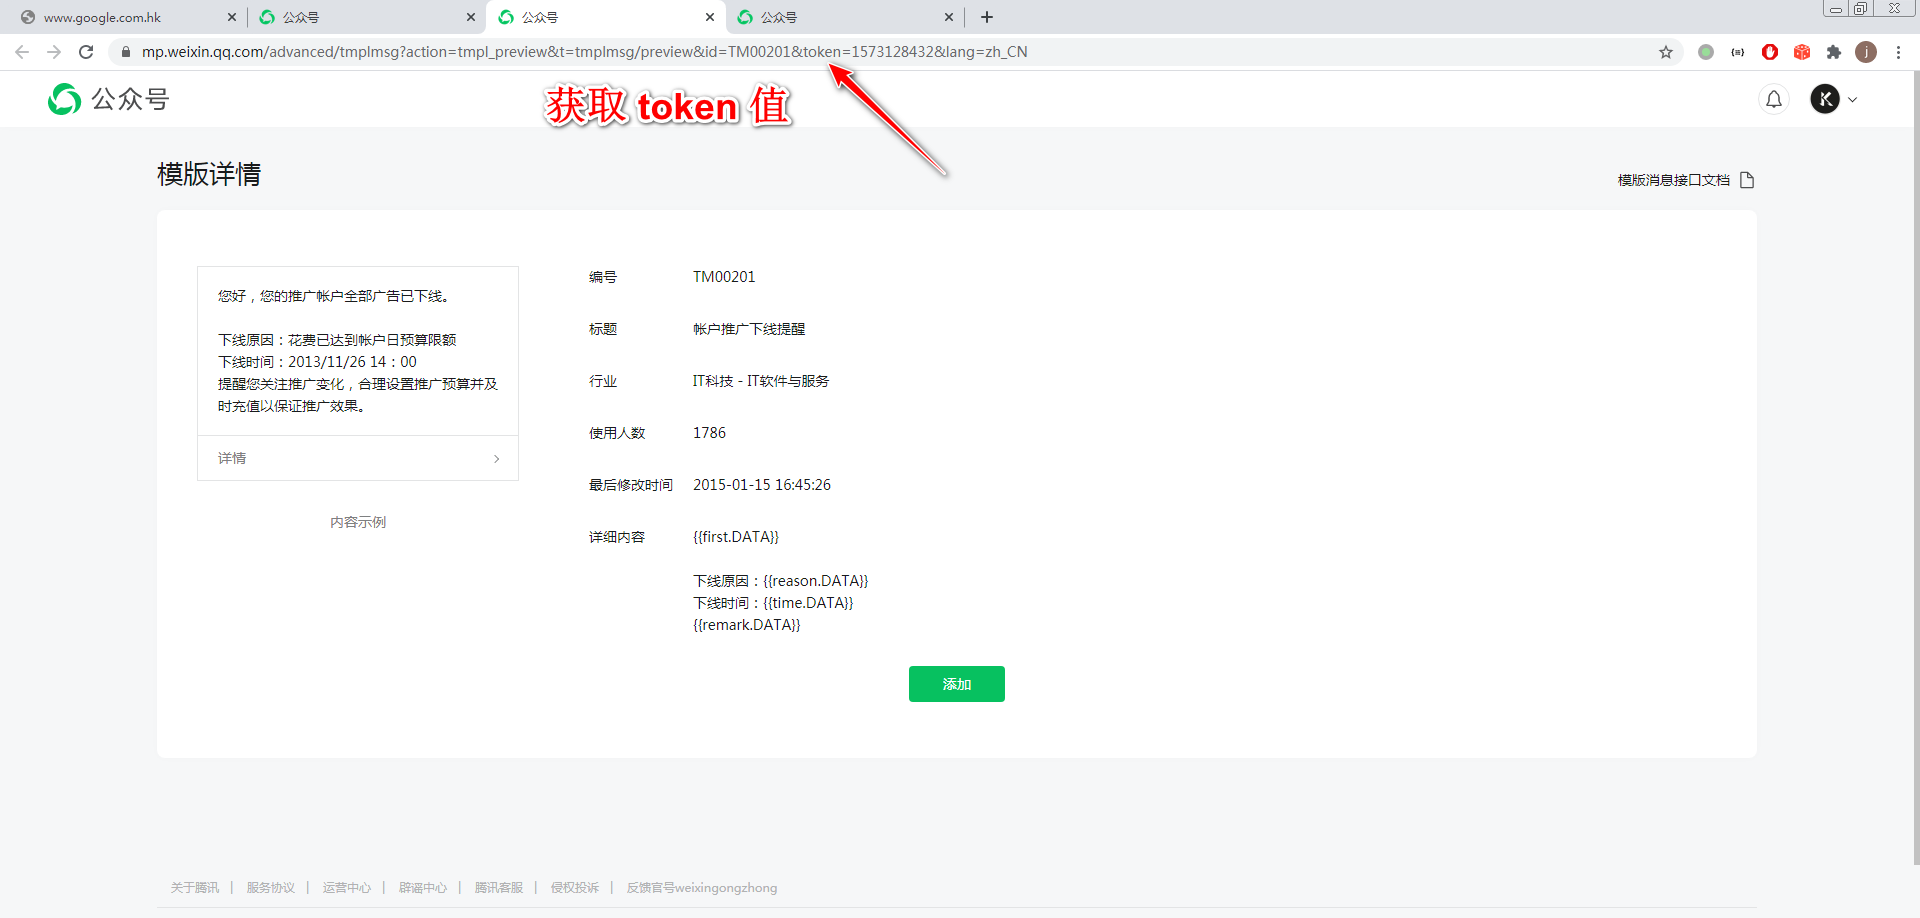The height and width of the screenshot is (918, 1920).
Task: Reload the page using refresh icon
Action: coord(86,52)
